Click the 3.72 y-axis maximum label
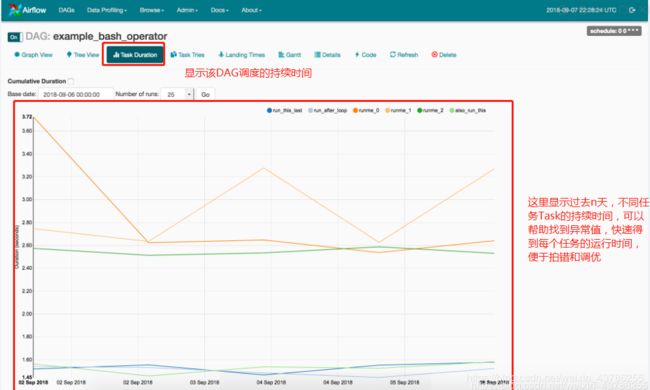The image size is (650, 390). click(x=27, y=117)
